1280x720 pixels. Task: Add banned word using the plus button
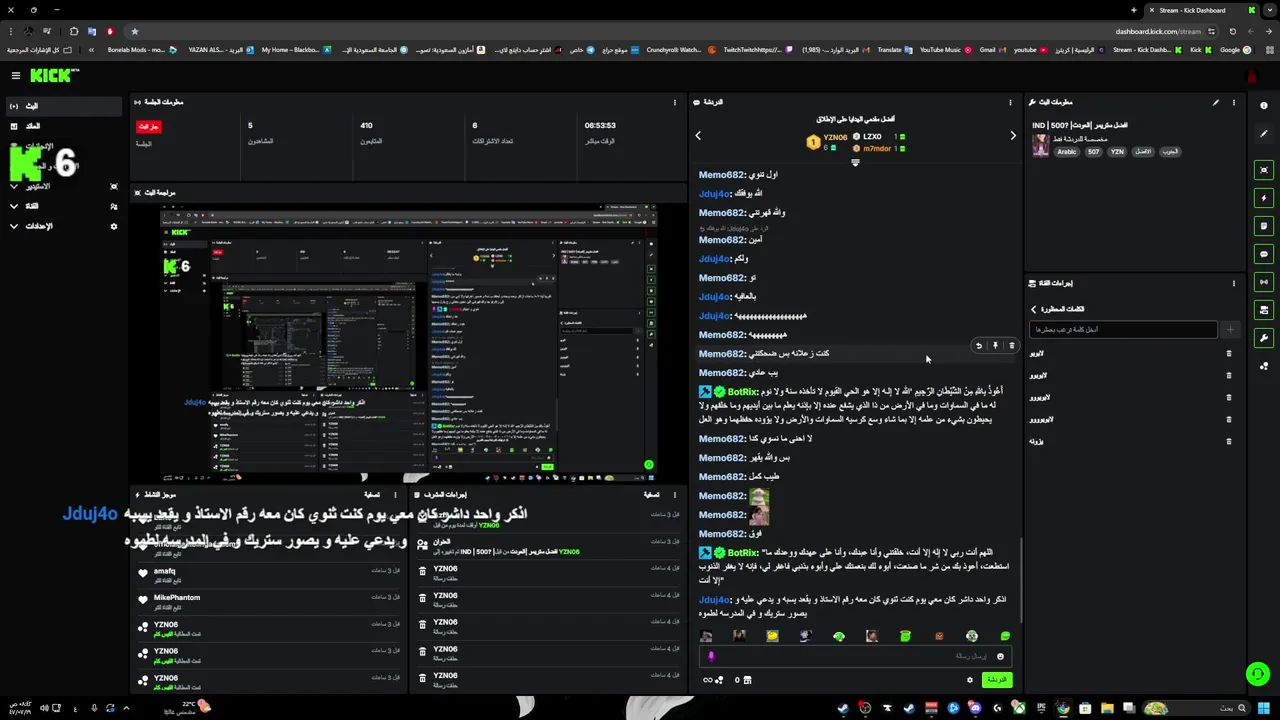click(x=1230, y=329)
